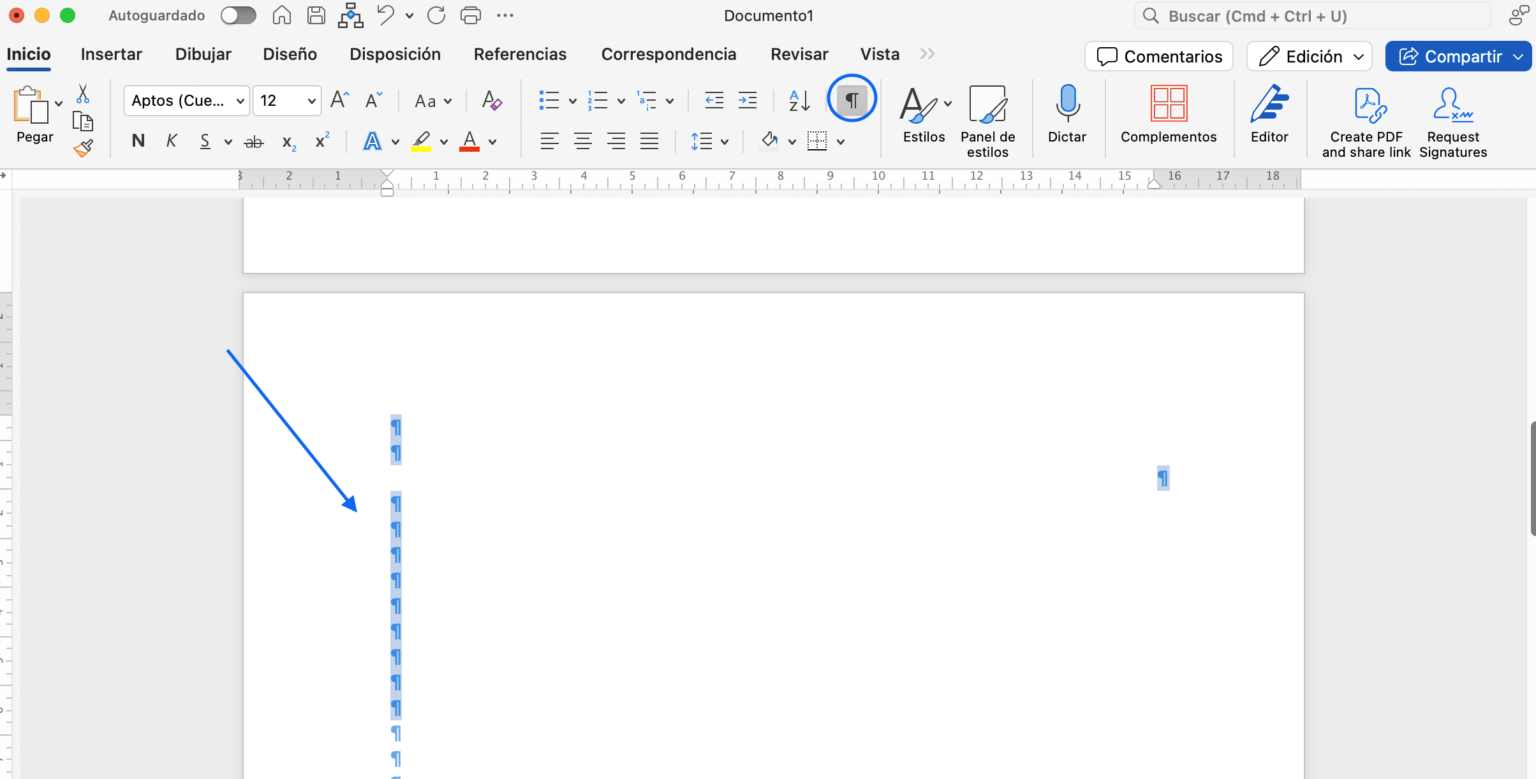Select the bullet list icon
The height and width of the screenshot is (779, 1536).
(549, 100)
